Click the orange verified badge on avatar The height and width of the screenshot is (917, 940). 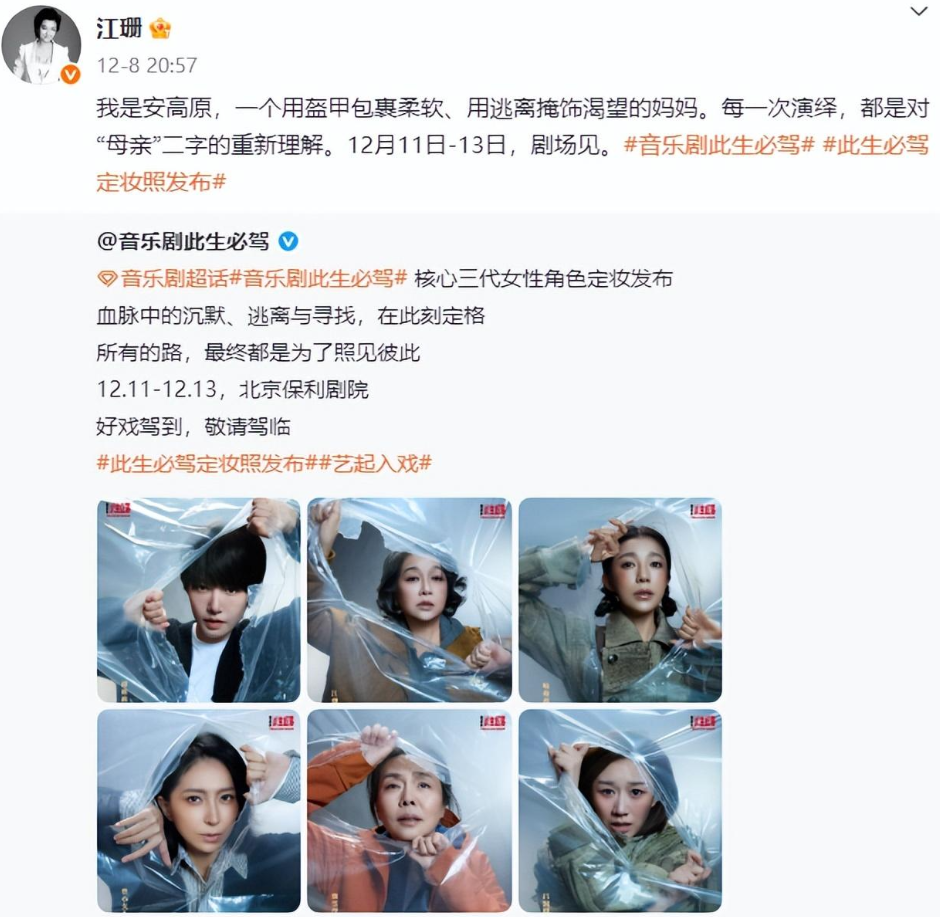point(70,74)
